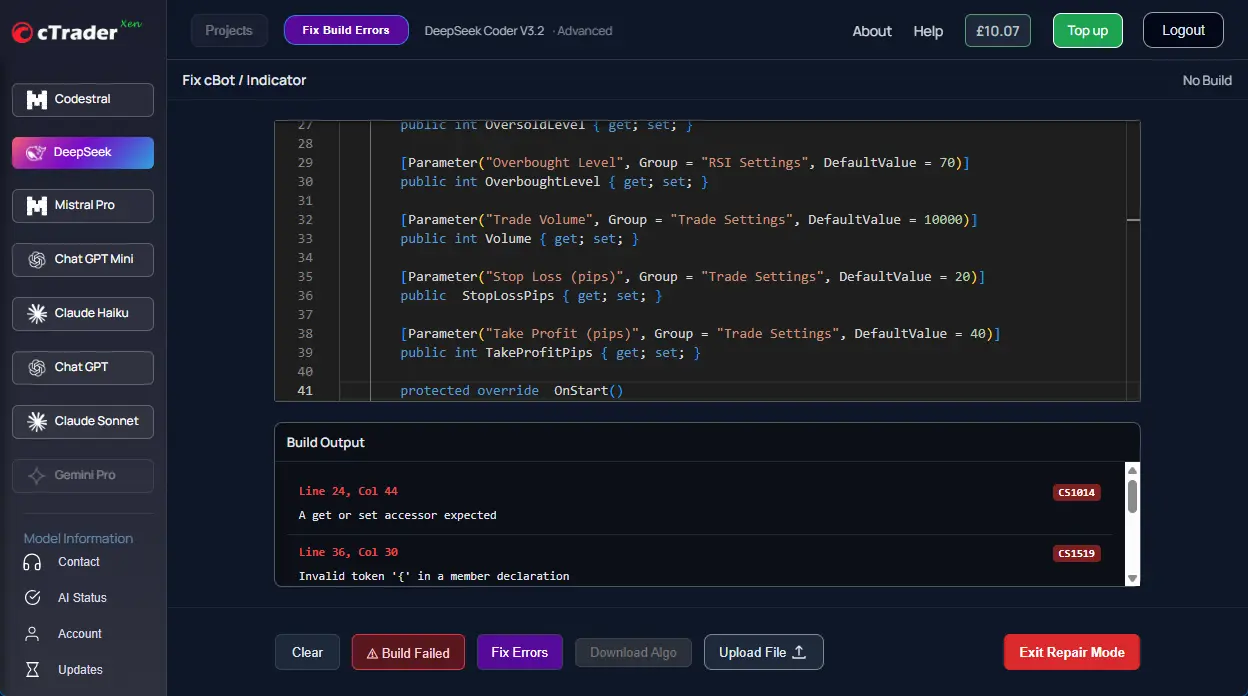
Task: Open the Gemini Pro model
Action: click(82, 475)
